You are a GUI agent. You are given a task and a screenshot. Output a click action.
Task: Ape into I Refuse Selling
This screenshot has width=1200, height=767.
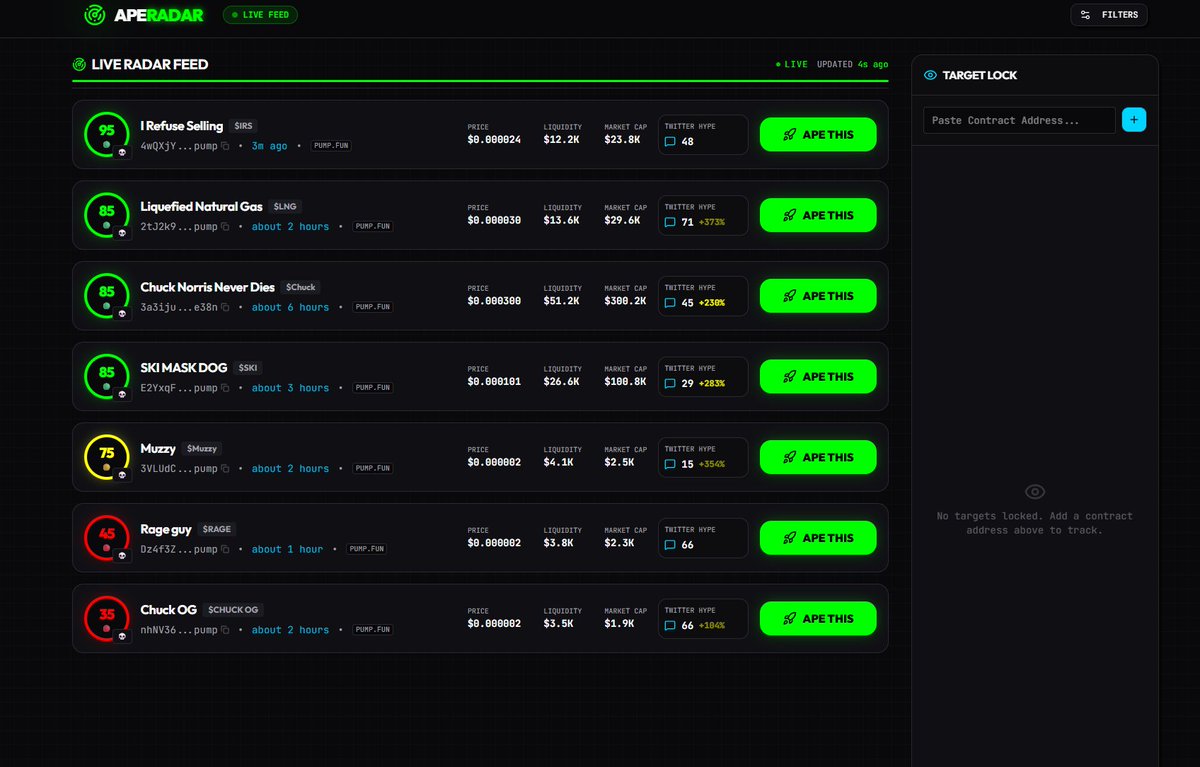[818, 134]
